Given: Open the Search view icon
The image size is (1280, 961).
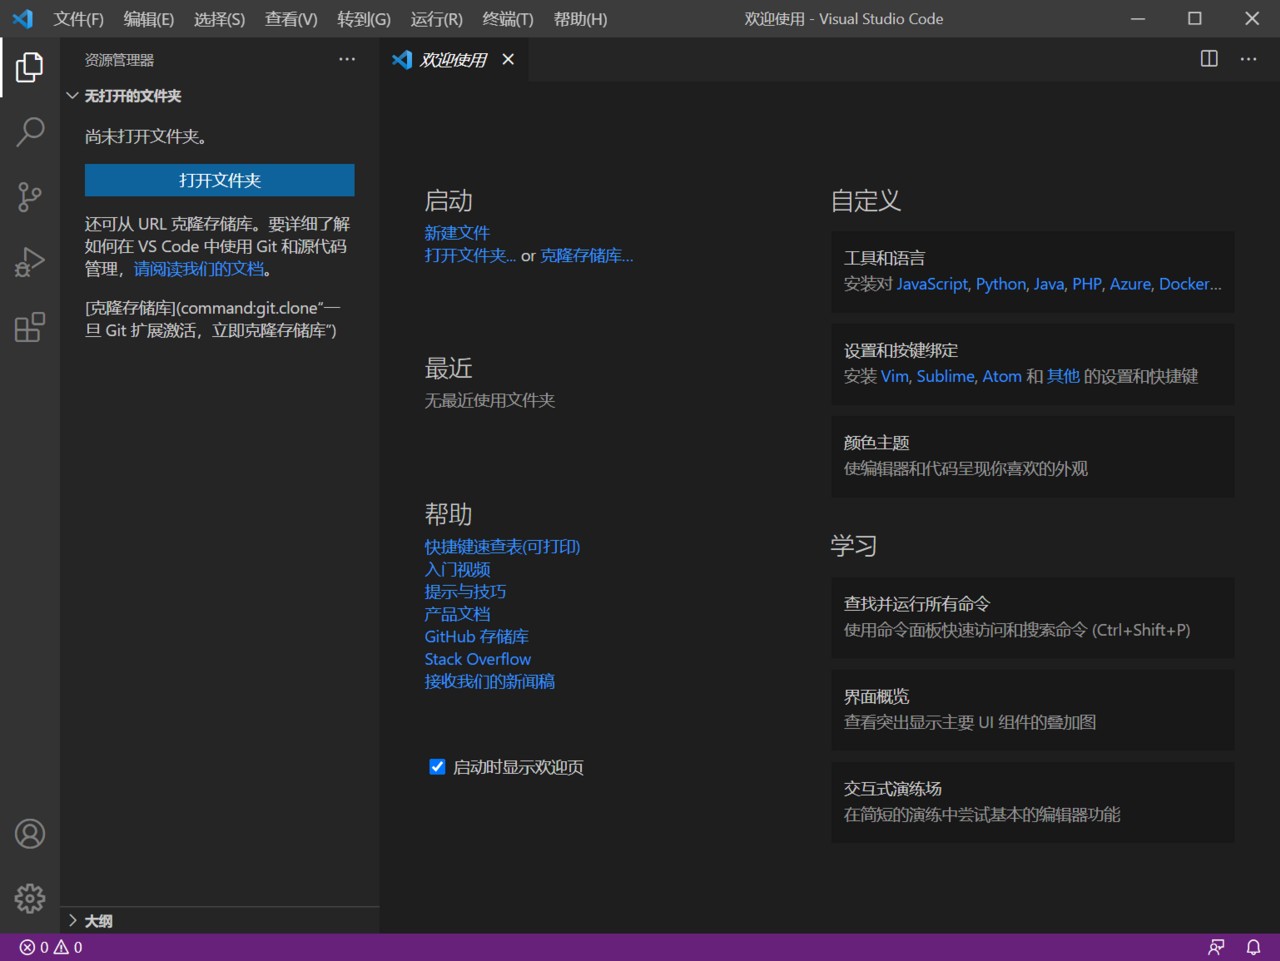Looking at the screenshot, I should 30,132.
